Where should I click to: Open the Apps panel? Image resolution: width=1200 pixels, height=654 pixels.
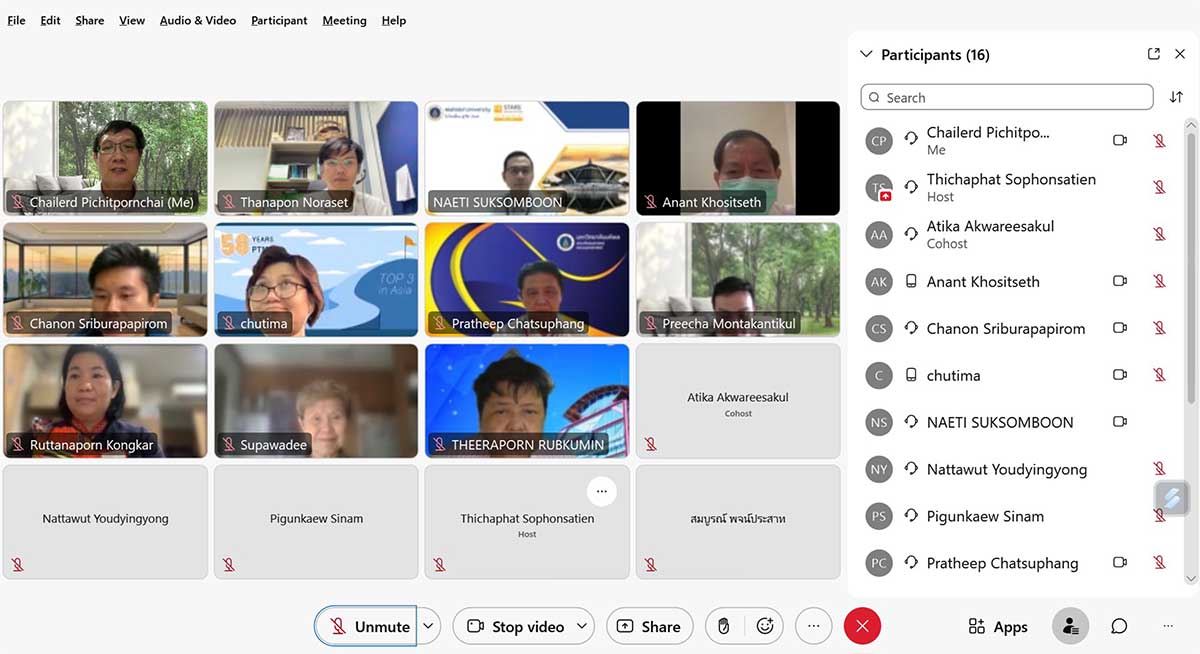click(x=998, y=626)
